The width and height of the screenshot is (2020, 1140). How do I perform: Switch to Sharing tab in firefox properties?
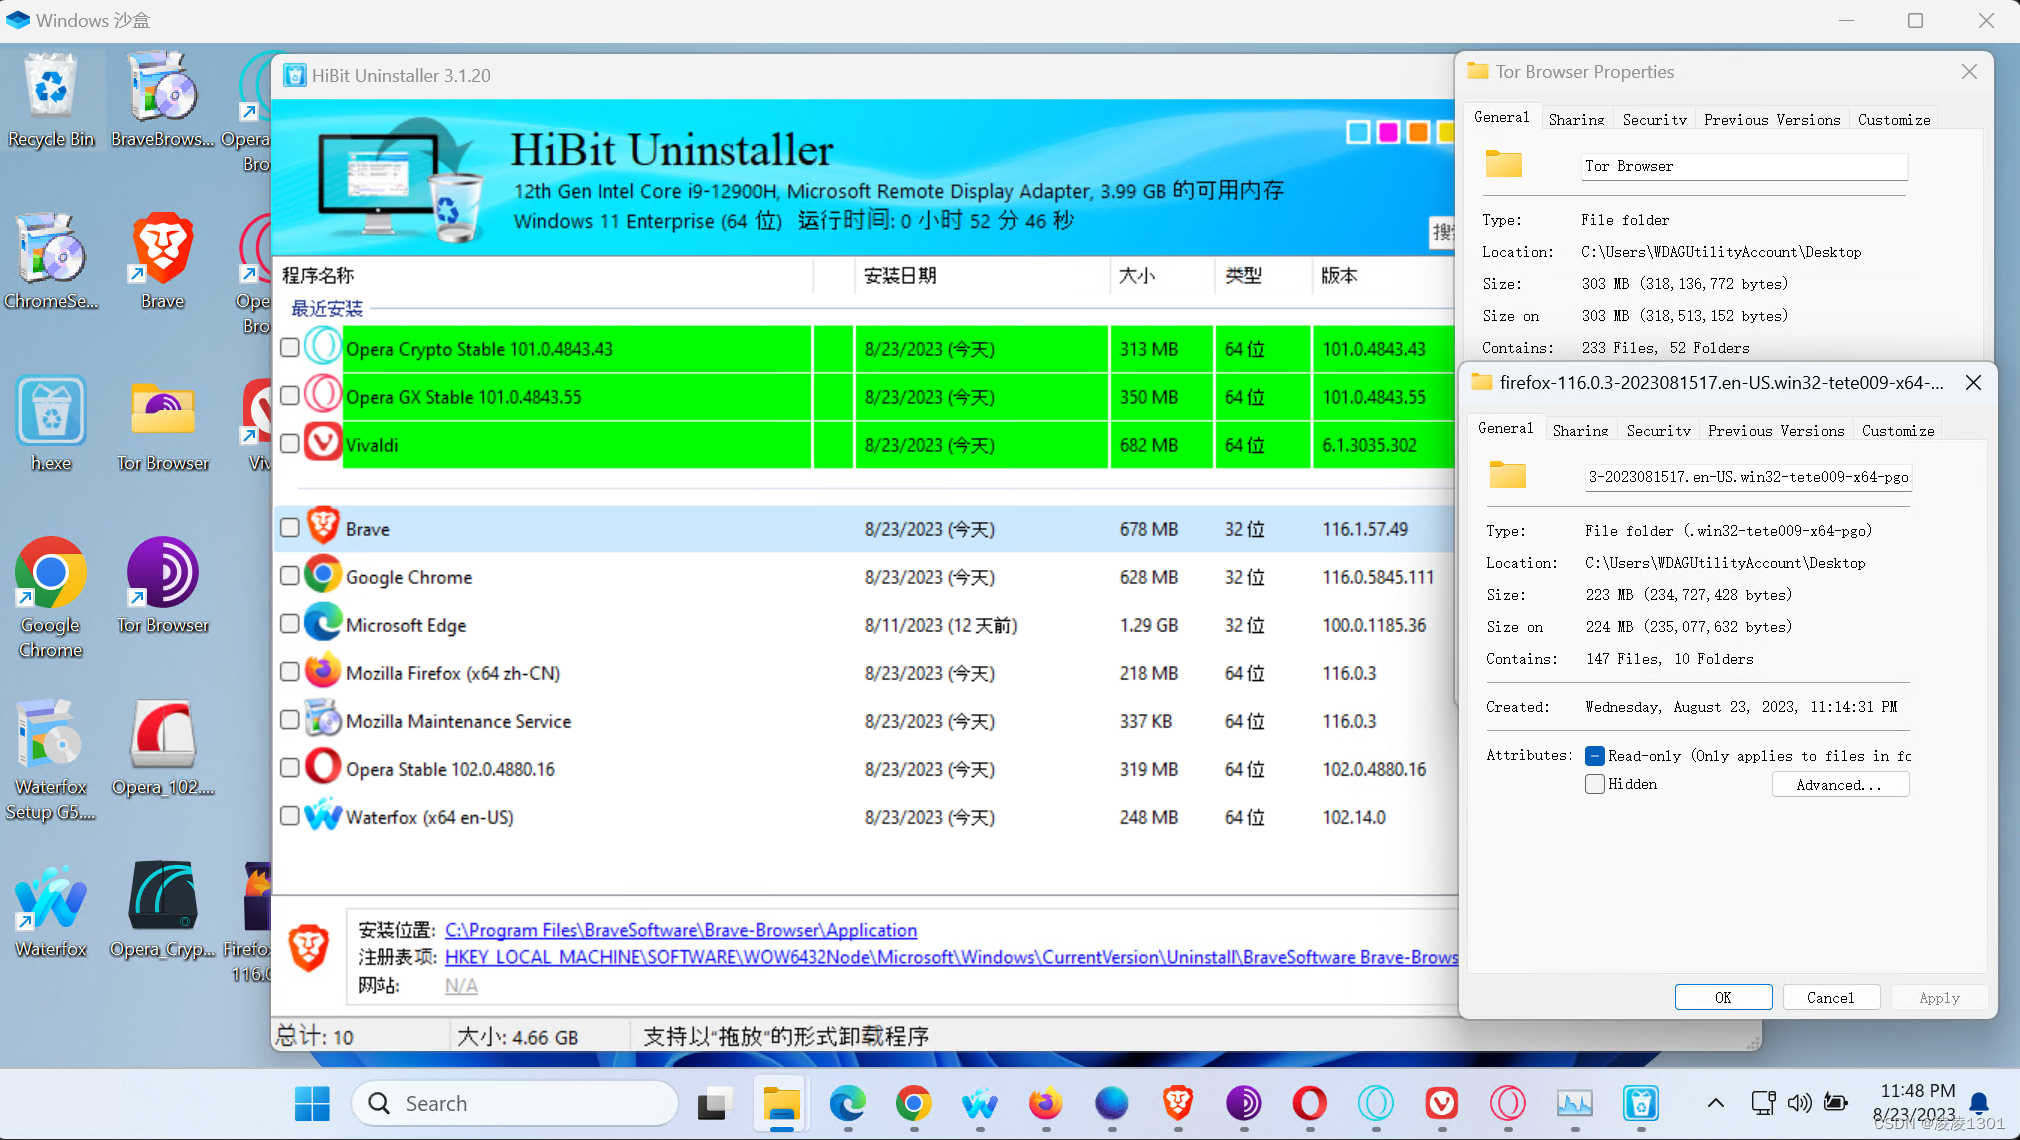[1580, 430]
